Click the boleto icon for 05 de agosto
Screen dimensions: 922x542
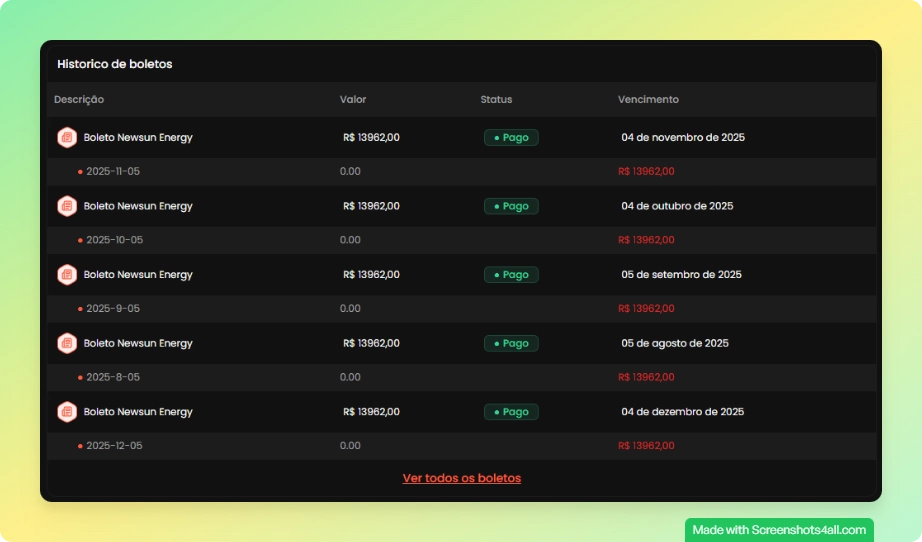tap(67, 343)
